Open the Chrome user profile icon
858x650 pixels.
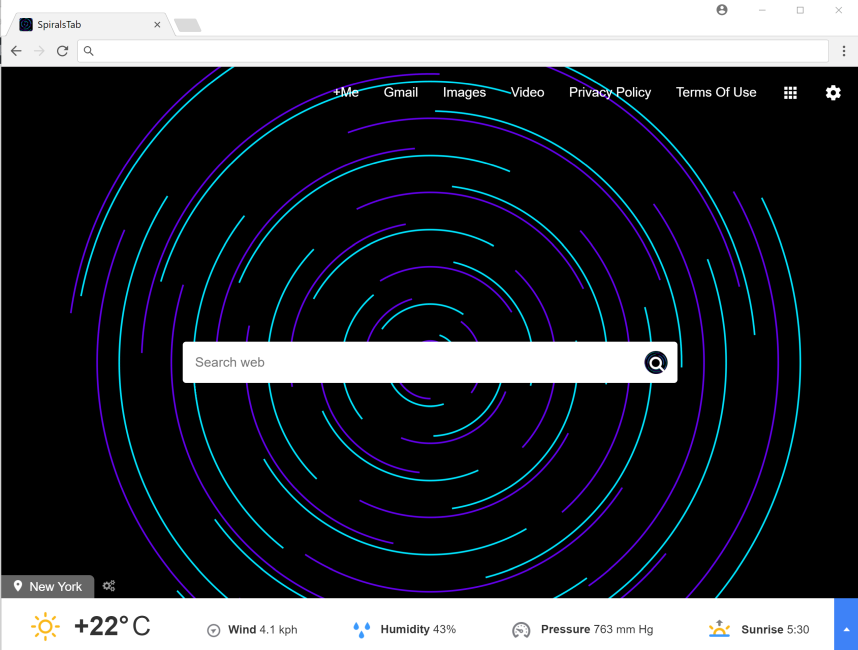722,10
